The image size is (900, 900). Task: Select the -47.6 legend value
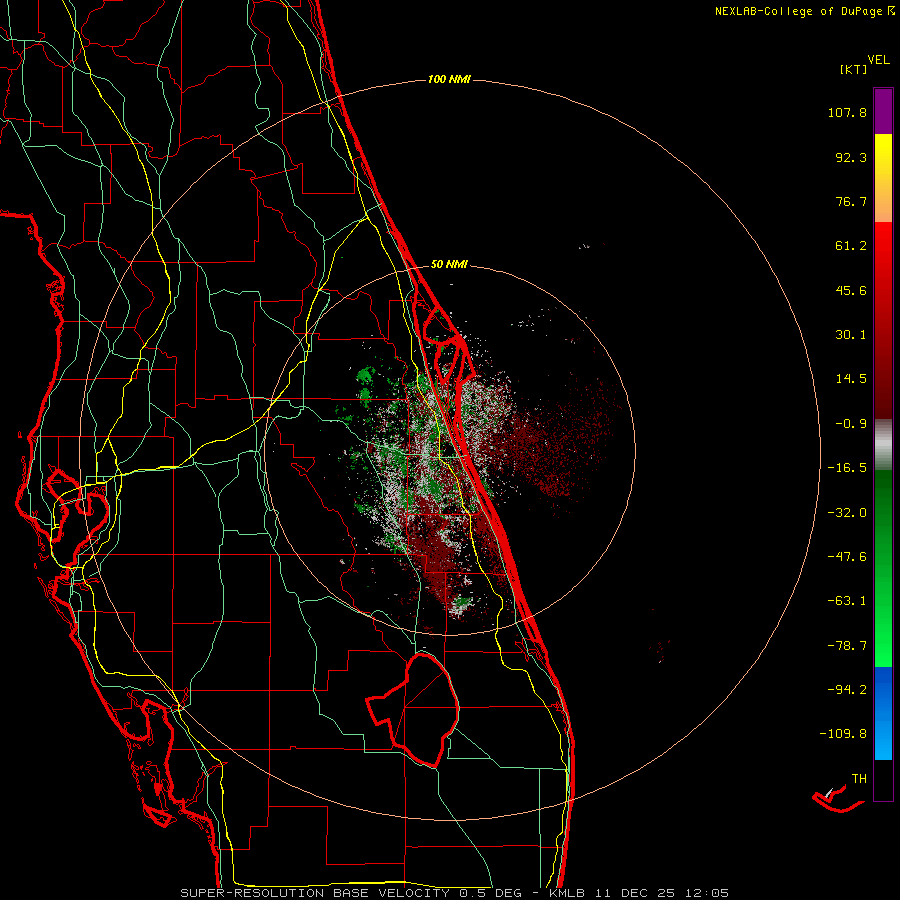(847, 557)
